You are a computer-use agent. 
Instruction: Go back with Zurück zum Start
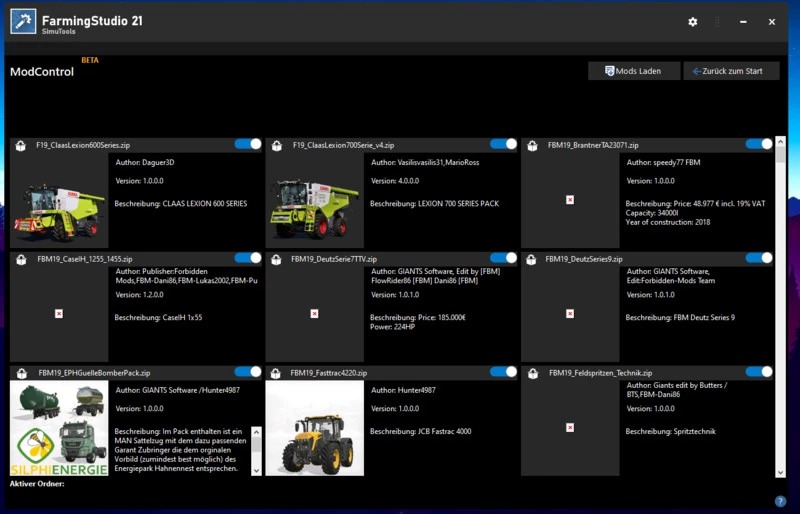coord(731,71)
